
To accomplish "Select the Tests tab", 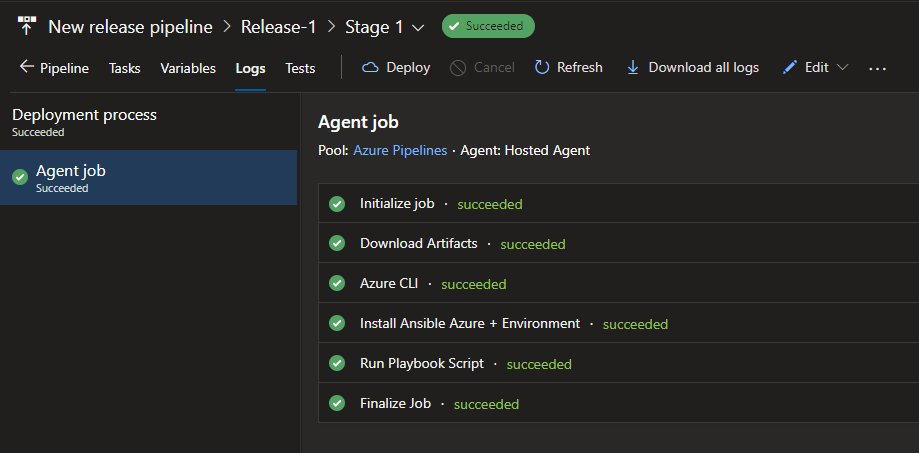I will click(300, 68).
